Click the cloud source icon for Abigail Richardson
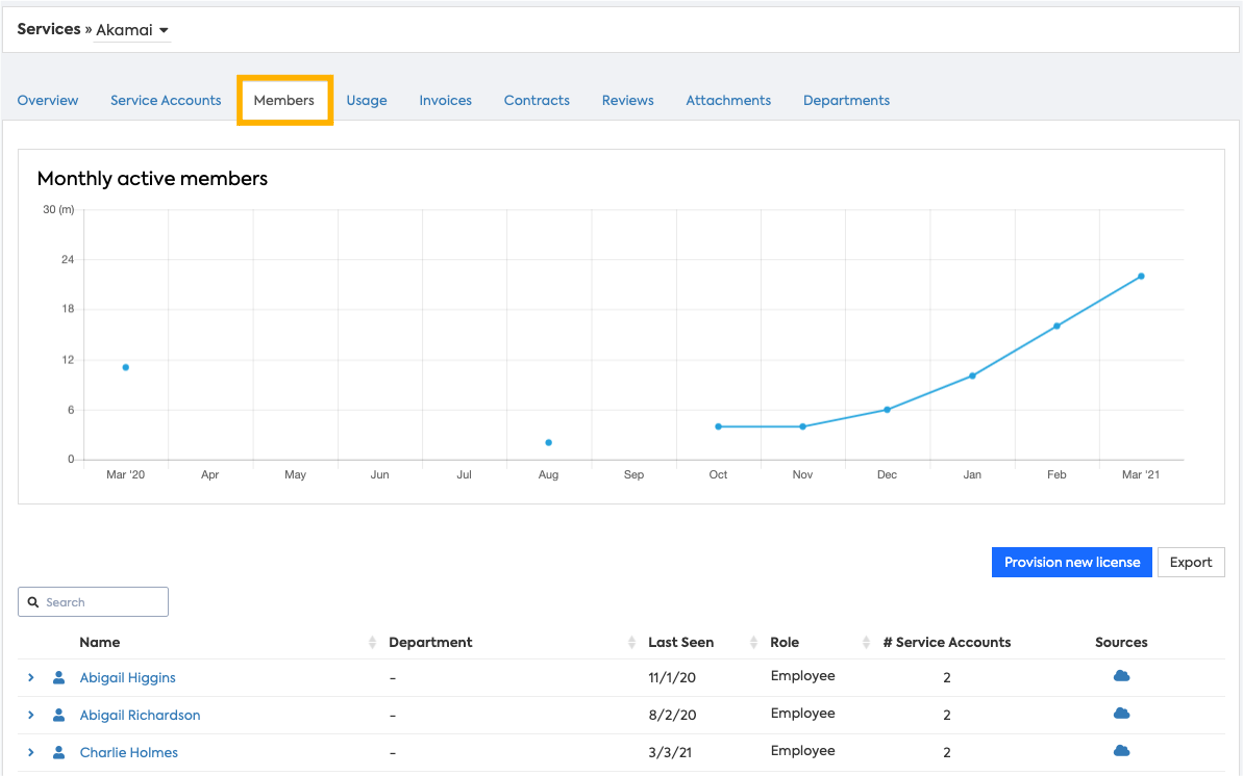The width and height of the screenshot is (1243, 777). (x=1121, y=714)
